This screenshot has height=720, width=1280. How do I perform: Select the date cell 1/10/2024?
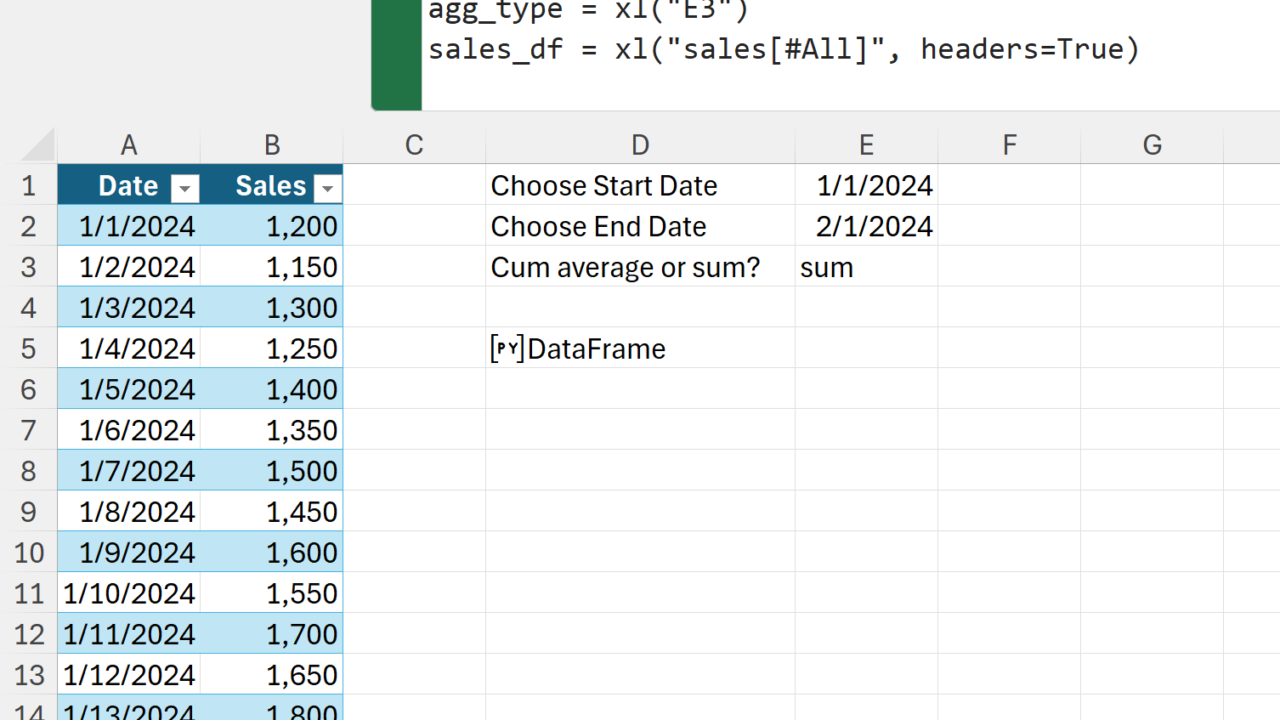click(129, 594)
